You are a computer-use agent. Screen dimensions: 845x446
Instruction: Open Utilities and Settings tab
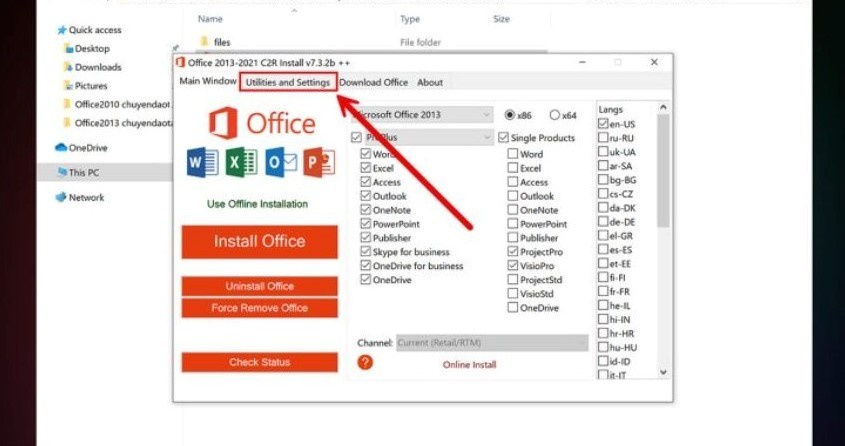coord(288,82)
